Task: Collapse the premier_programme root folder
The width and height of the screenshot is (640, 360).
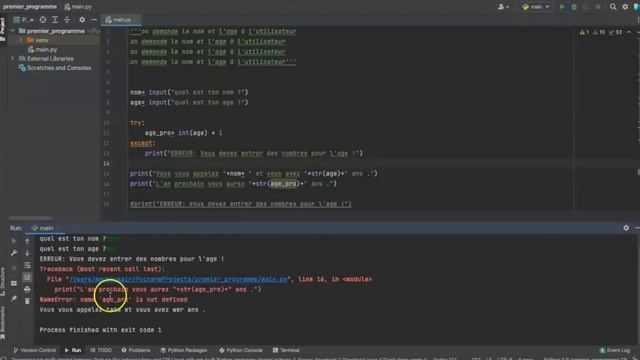Action: pyautogui.click(x=13, y=31)
